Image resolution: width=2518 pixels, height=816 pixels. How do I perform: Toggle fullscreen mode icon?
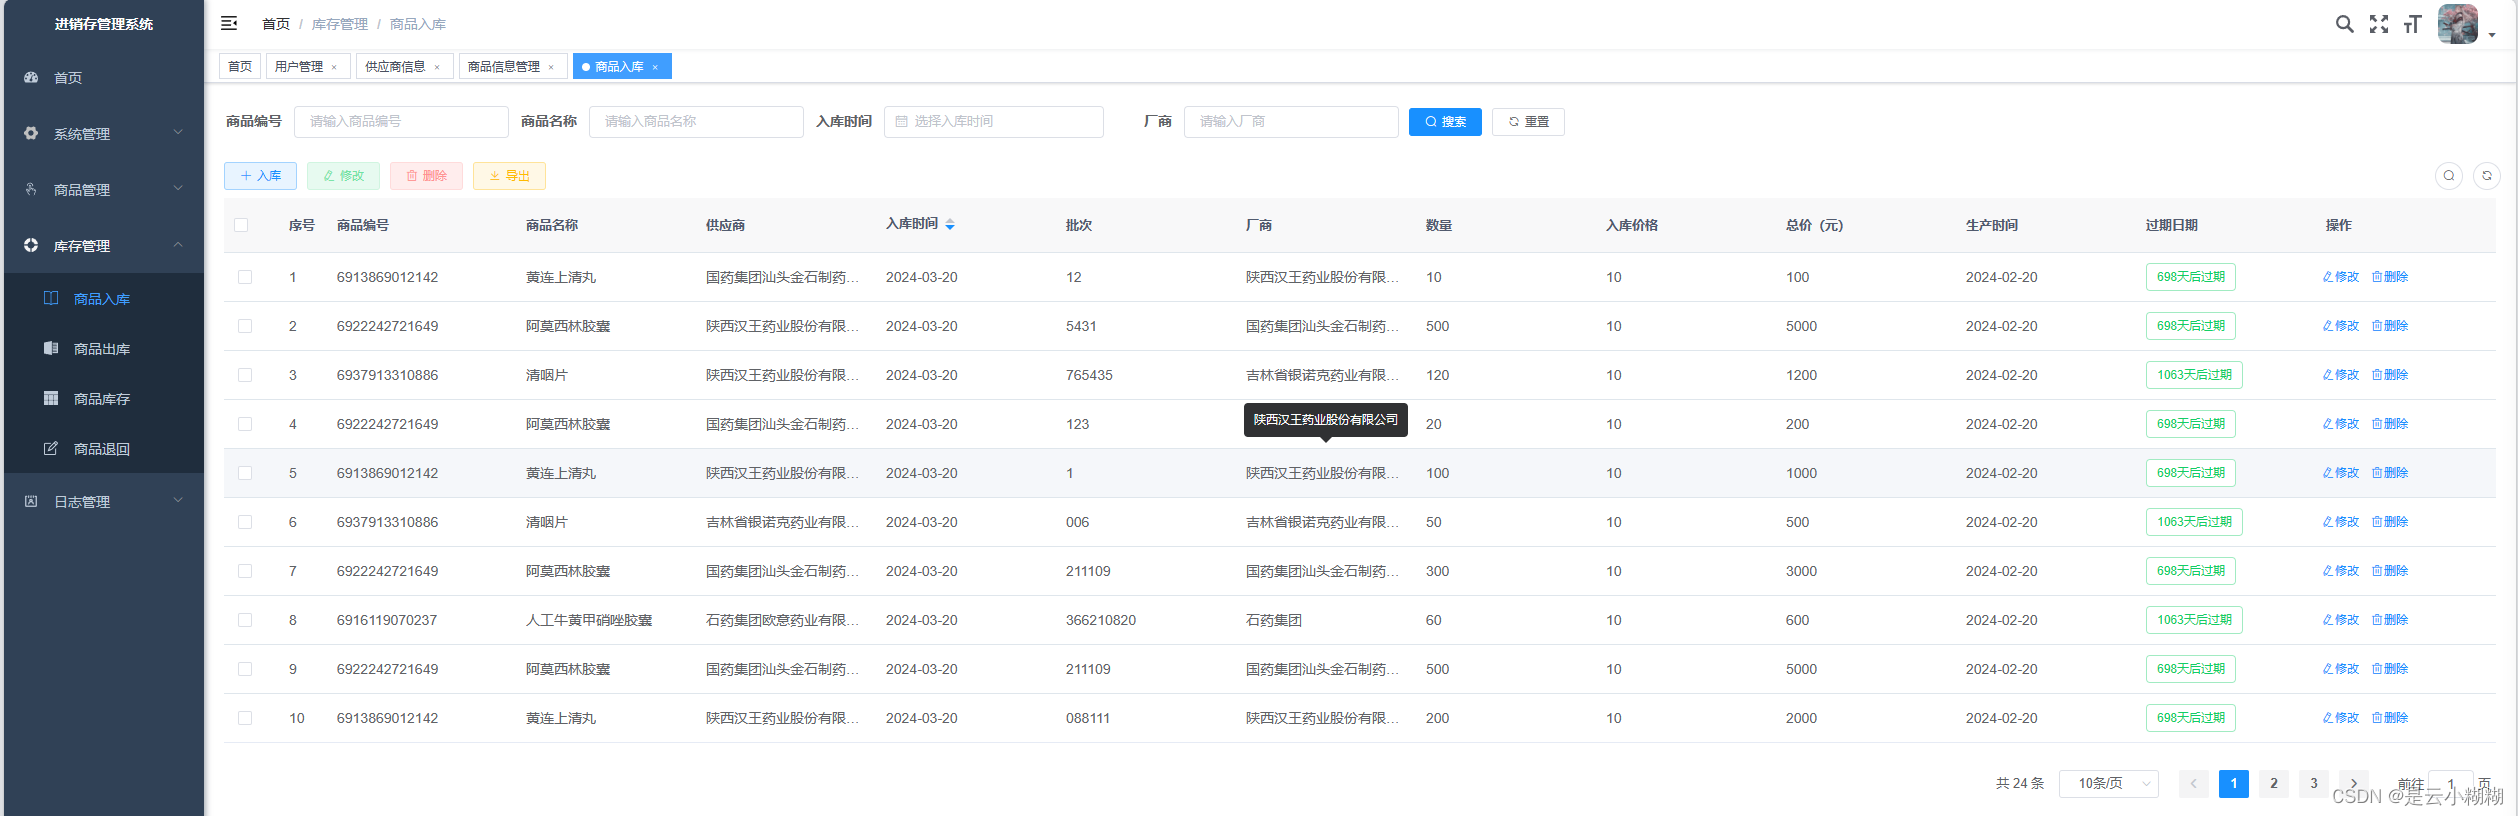click(2379, 24)
